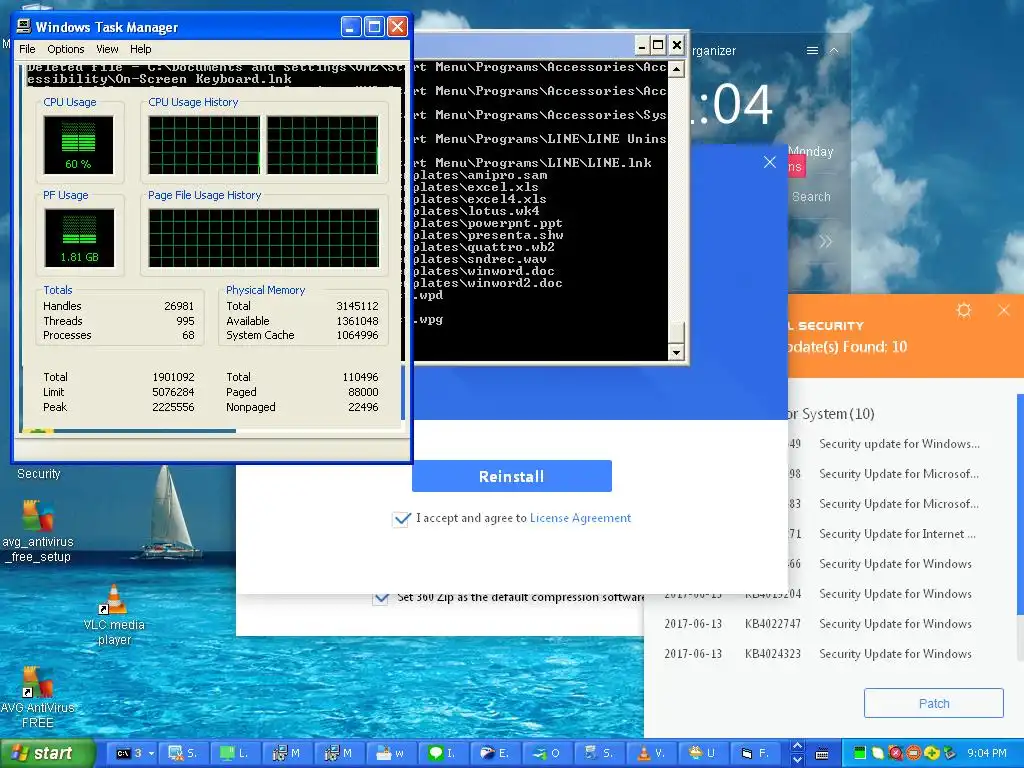Viewport: 1024px width, 768px height.
Task: Click the taskbar row up arrow
Action: 797,746
